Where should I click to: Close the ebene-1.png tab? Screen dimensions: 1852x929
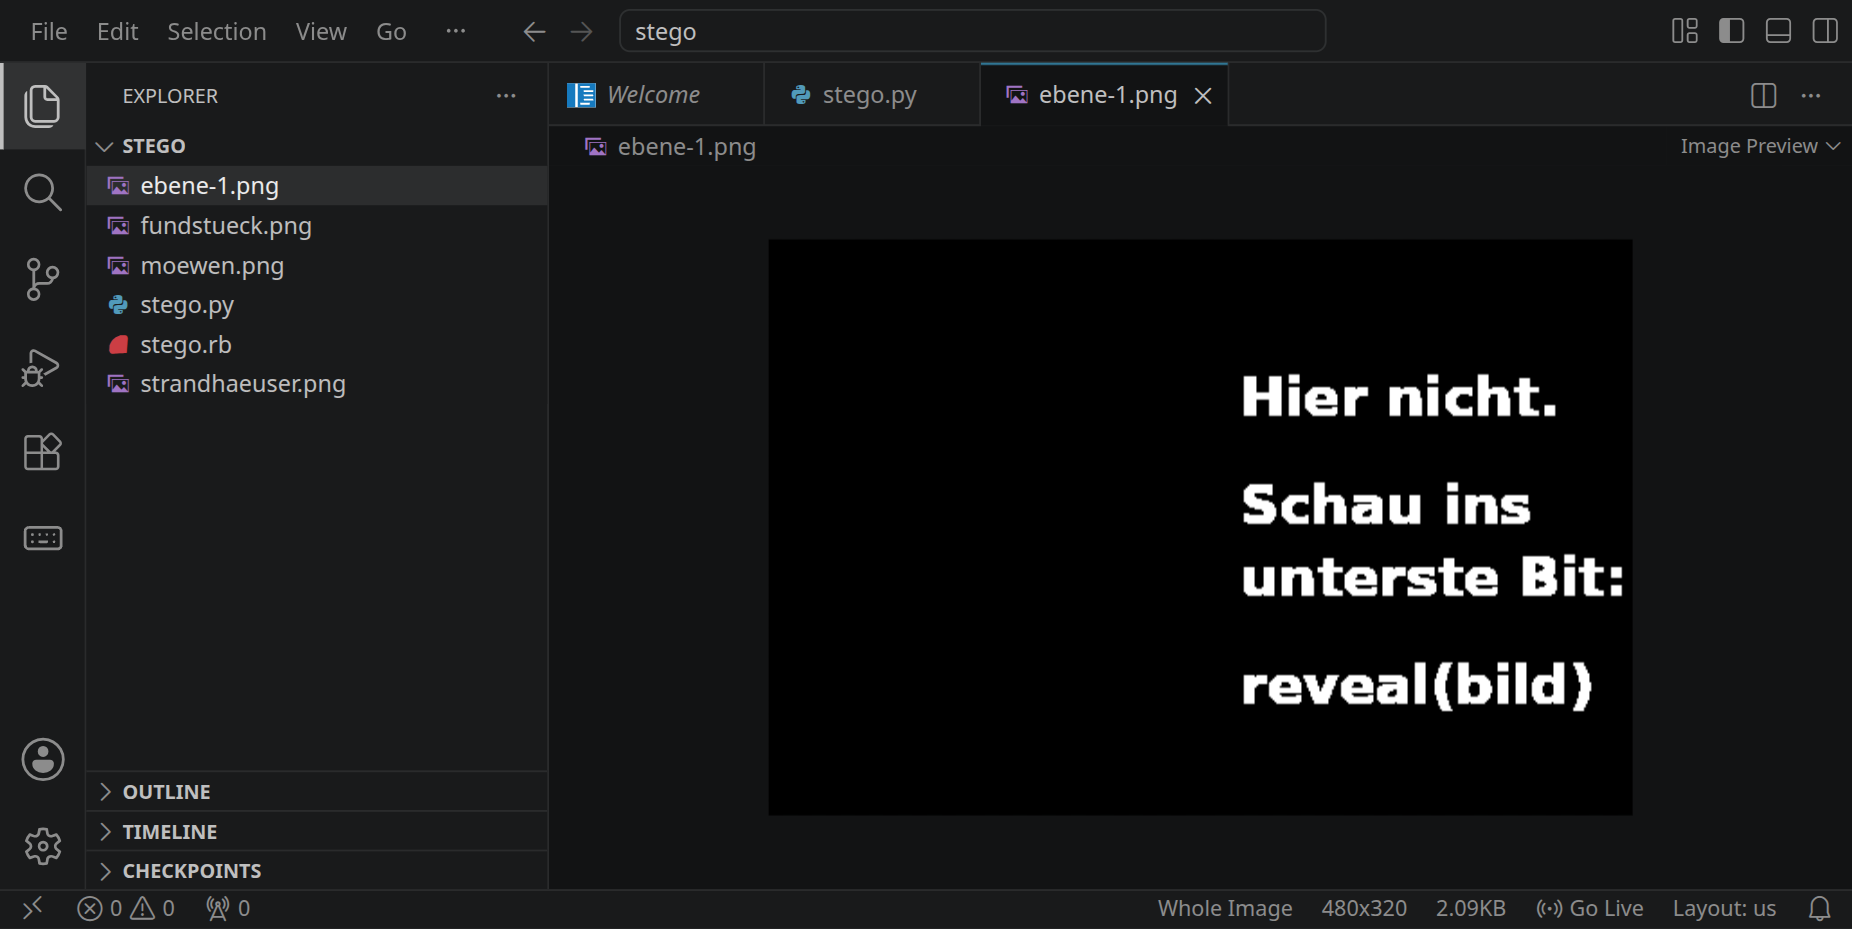(x=1203, y=96)
